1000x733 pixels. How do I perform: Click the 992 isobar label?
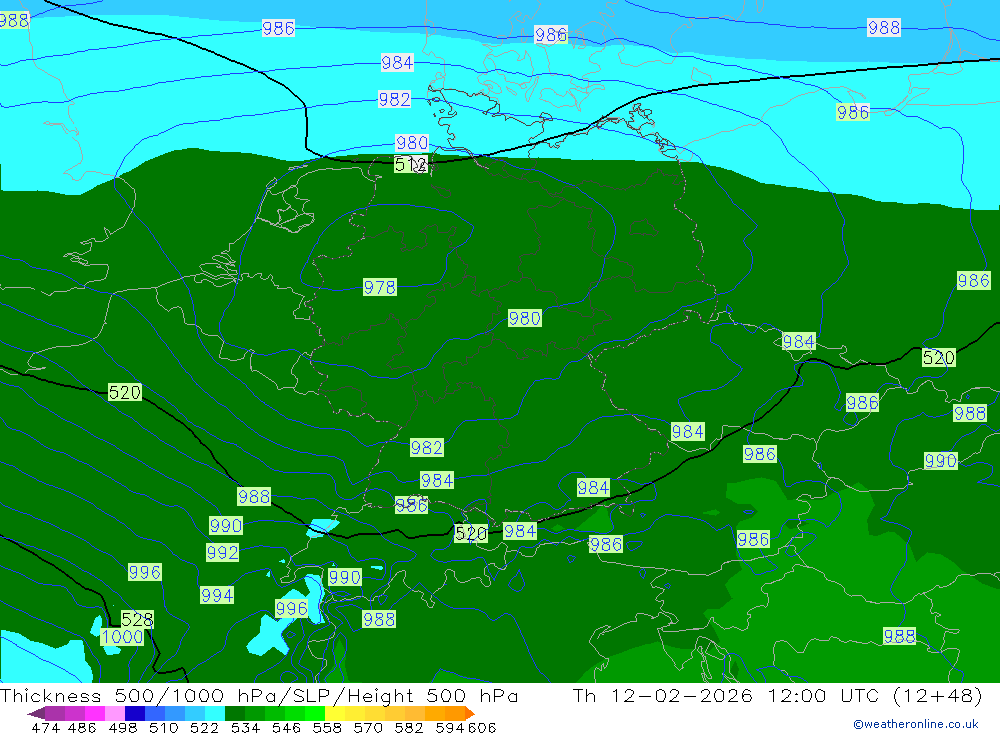click(222, 552)
